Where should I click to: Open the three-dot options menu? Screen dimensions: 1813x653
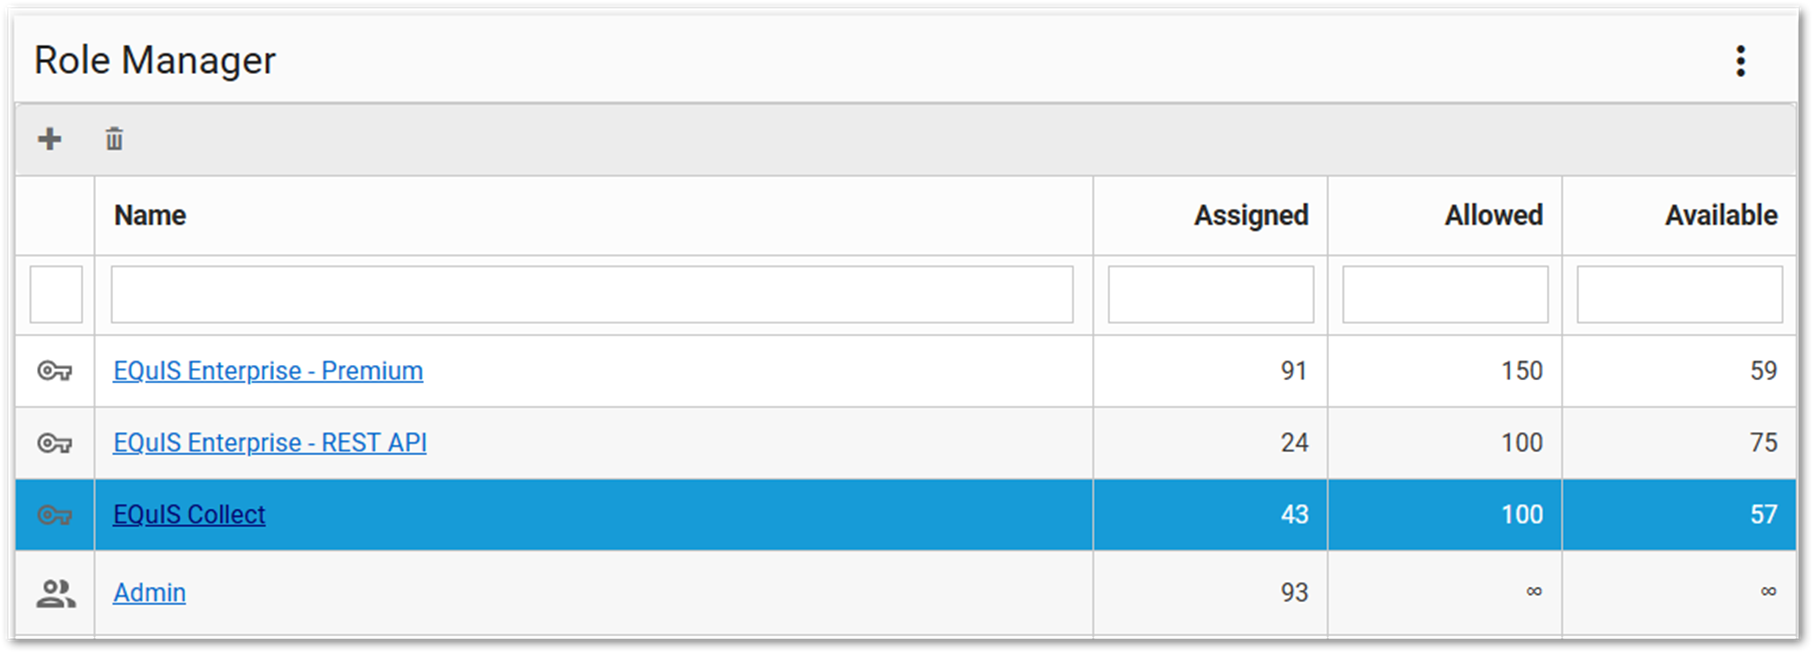[1740, 61]
